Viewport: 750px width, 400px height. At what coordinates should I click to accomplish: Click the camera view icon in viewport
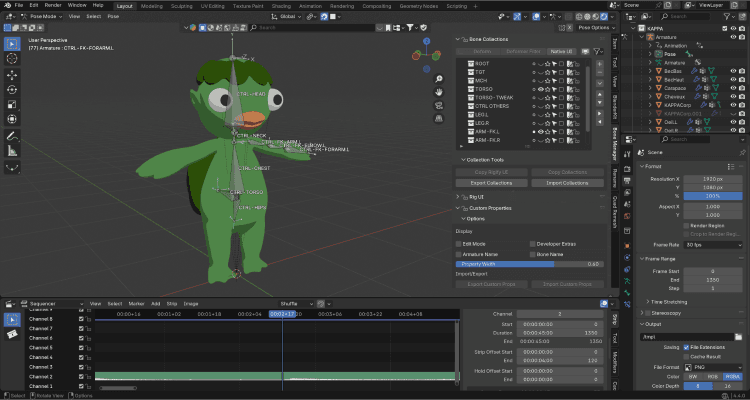(441, 107)
